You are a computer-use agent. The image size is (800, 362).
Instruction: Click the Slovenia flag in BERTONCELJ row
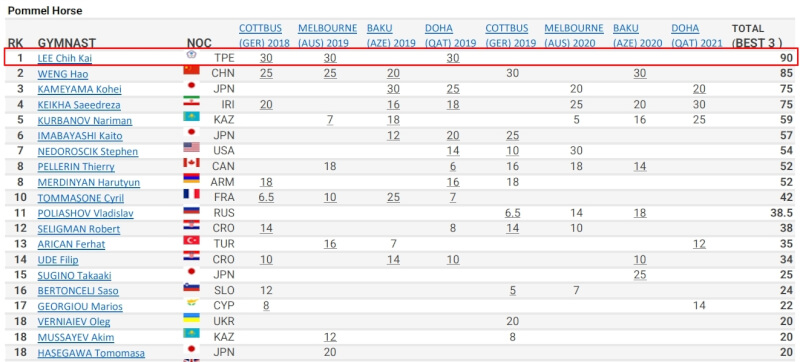(191, 287)
